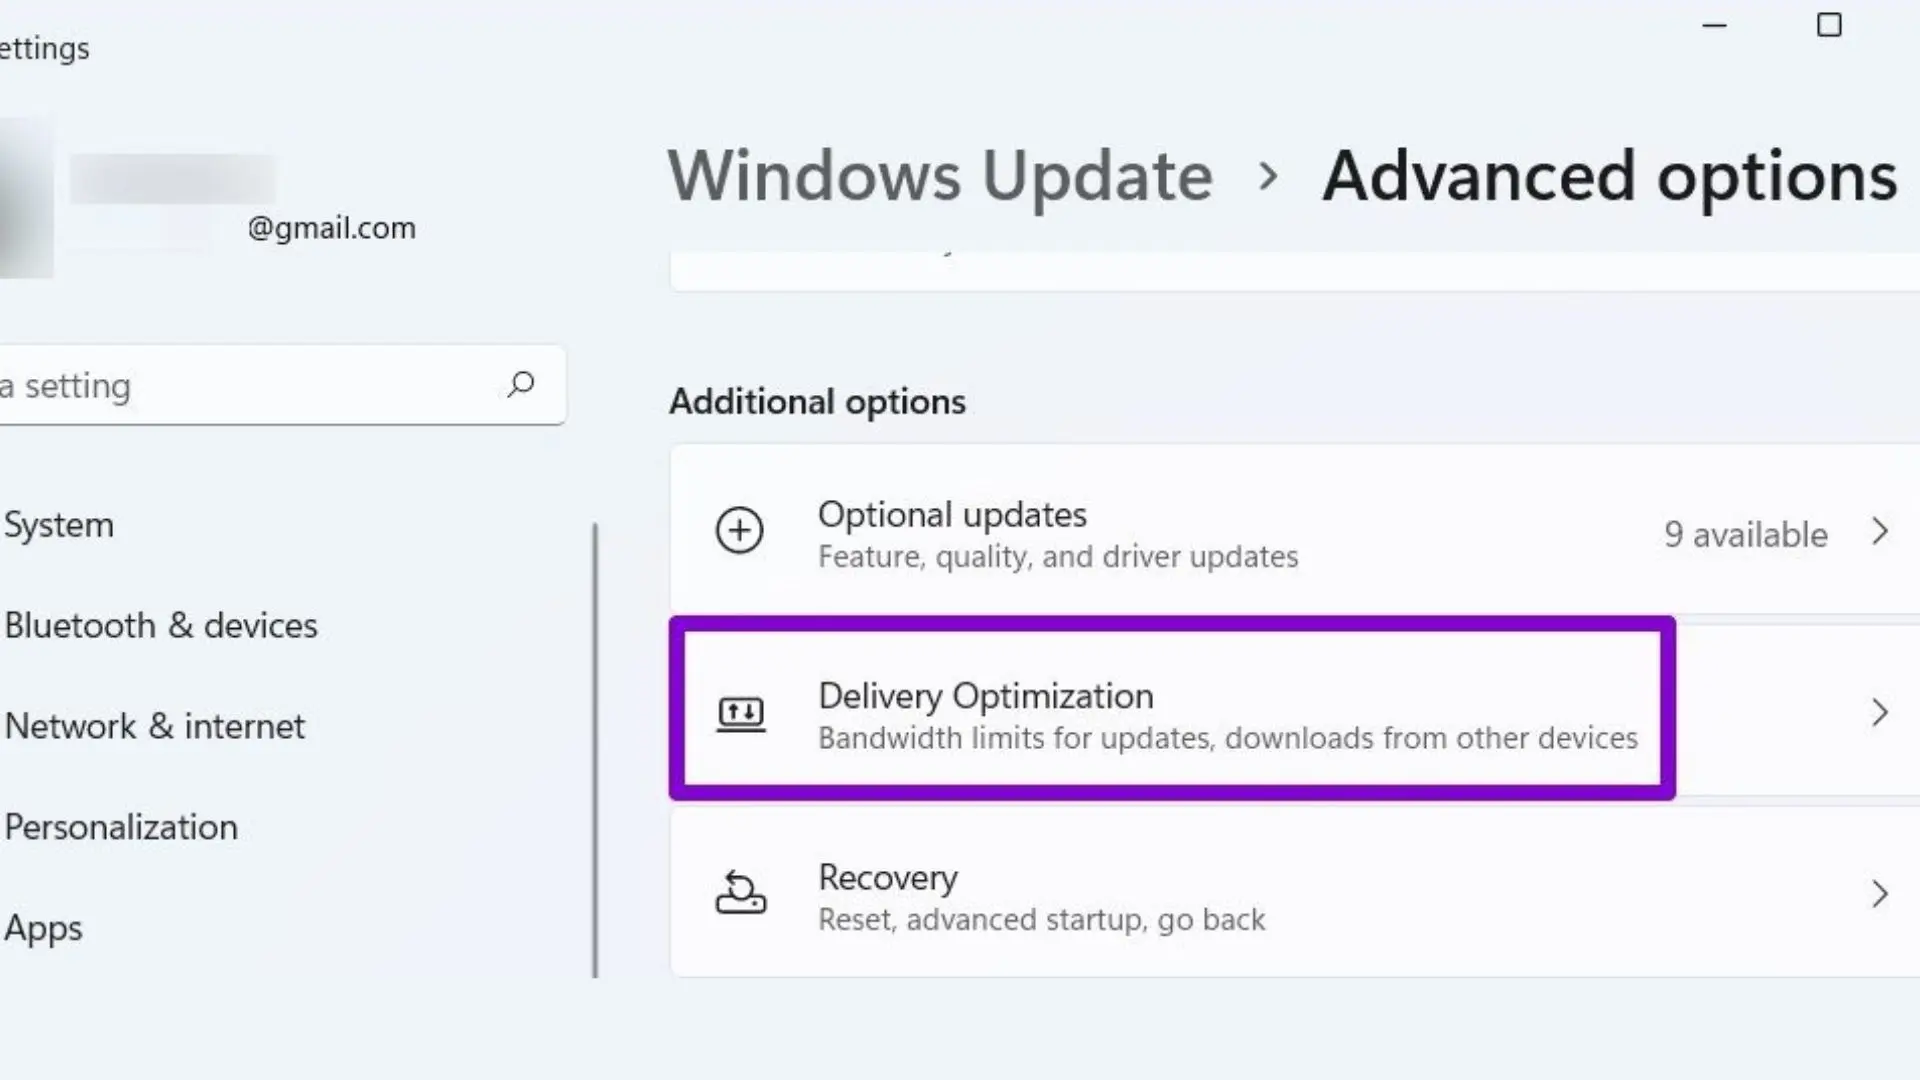Click the account email ending in @gmail.com
The width and height of the screenshot is (1920, 1080).
click(x=331, y=228)
